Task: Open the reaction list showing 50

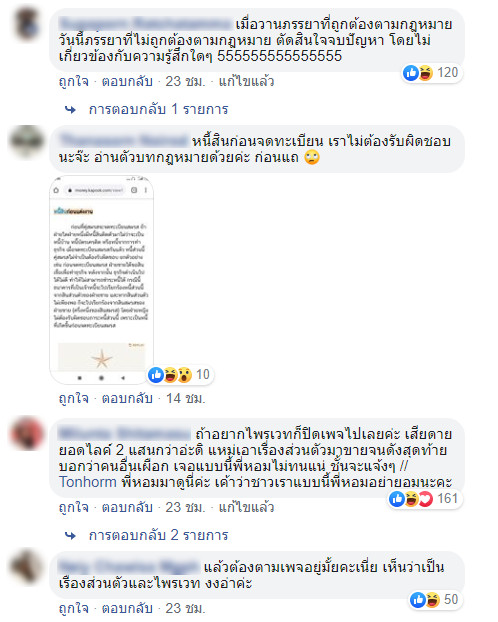Action: [435, 599]
